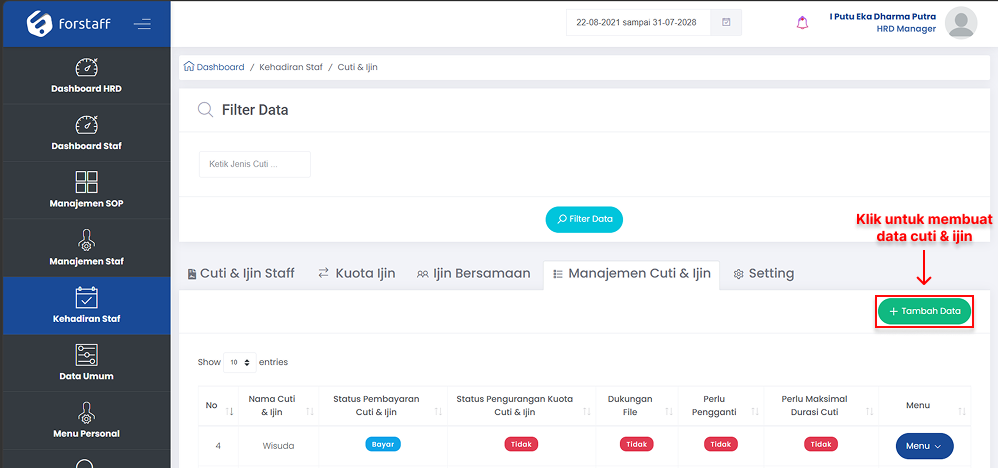The image size is (998, 468).
Task: Select Manajemen Cuti & Ijin tab
Action: pyautogui.click(x=631, y=274)
